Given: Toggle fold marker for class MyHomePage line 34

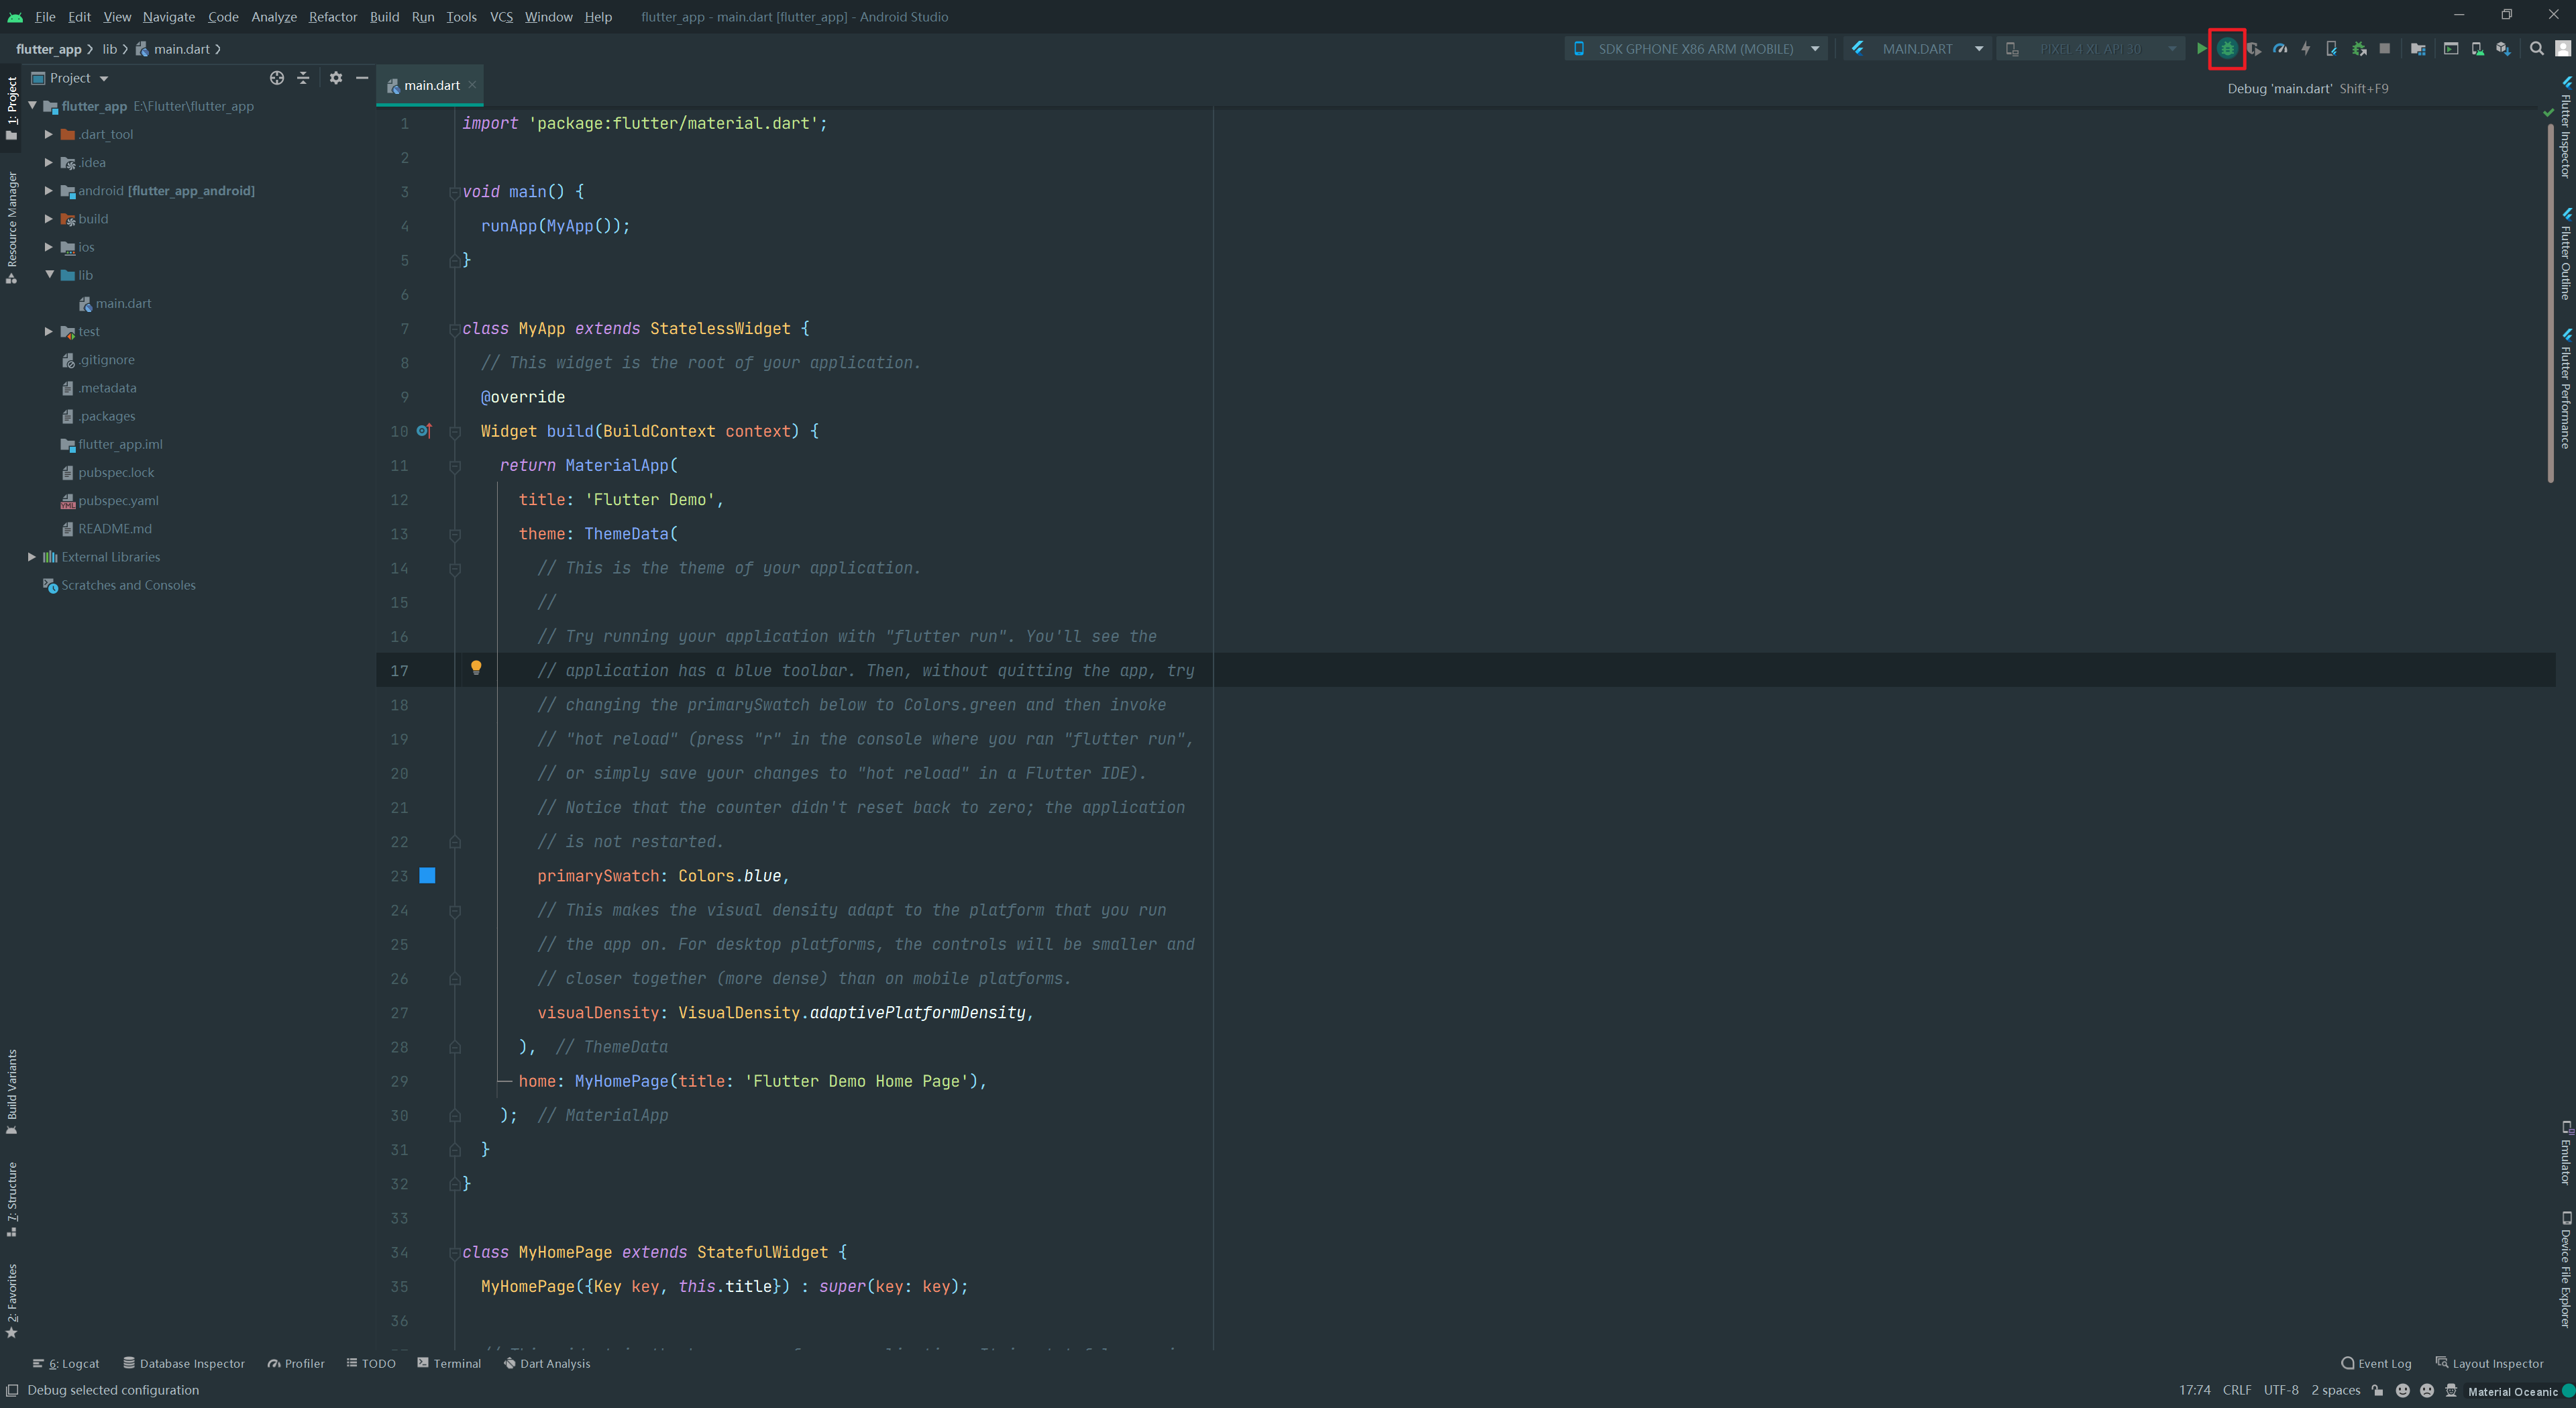Looking at the screenshot, I should tap(454, 1253).
